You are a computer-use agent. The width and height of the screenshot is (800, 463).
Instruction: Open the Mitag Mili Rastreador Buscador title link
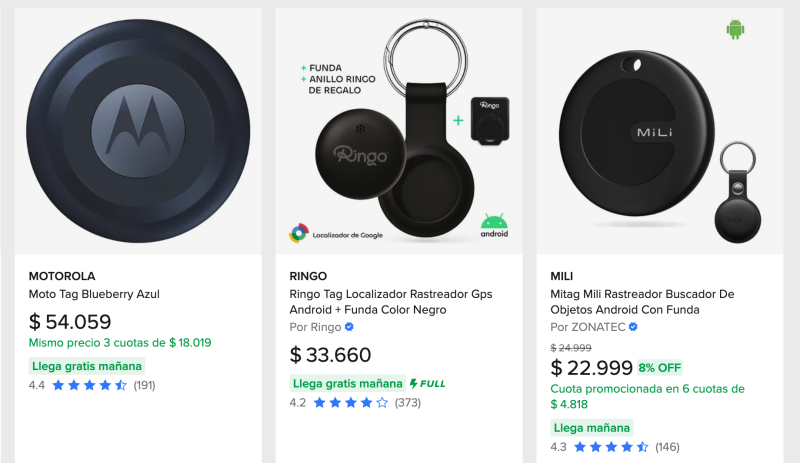642,294
